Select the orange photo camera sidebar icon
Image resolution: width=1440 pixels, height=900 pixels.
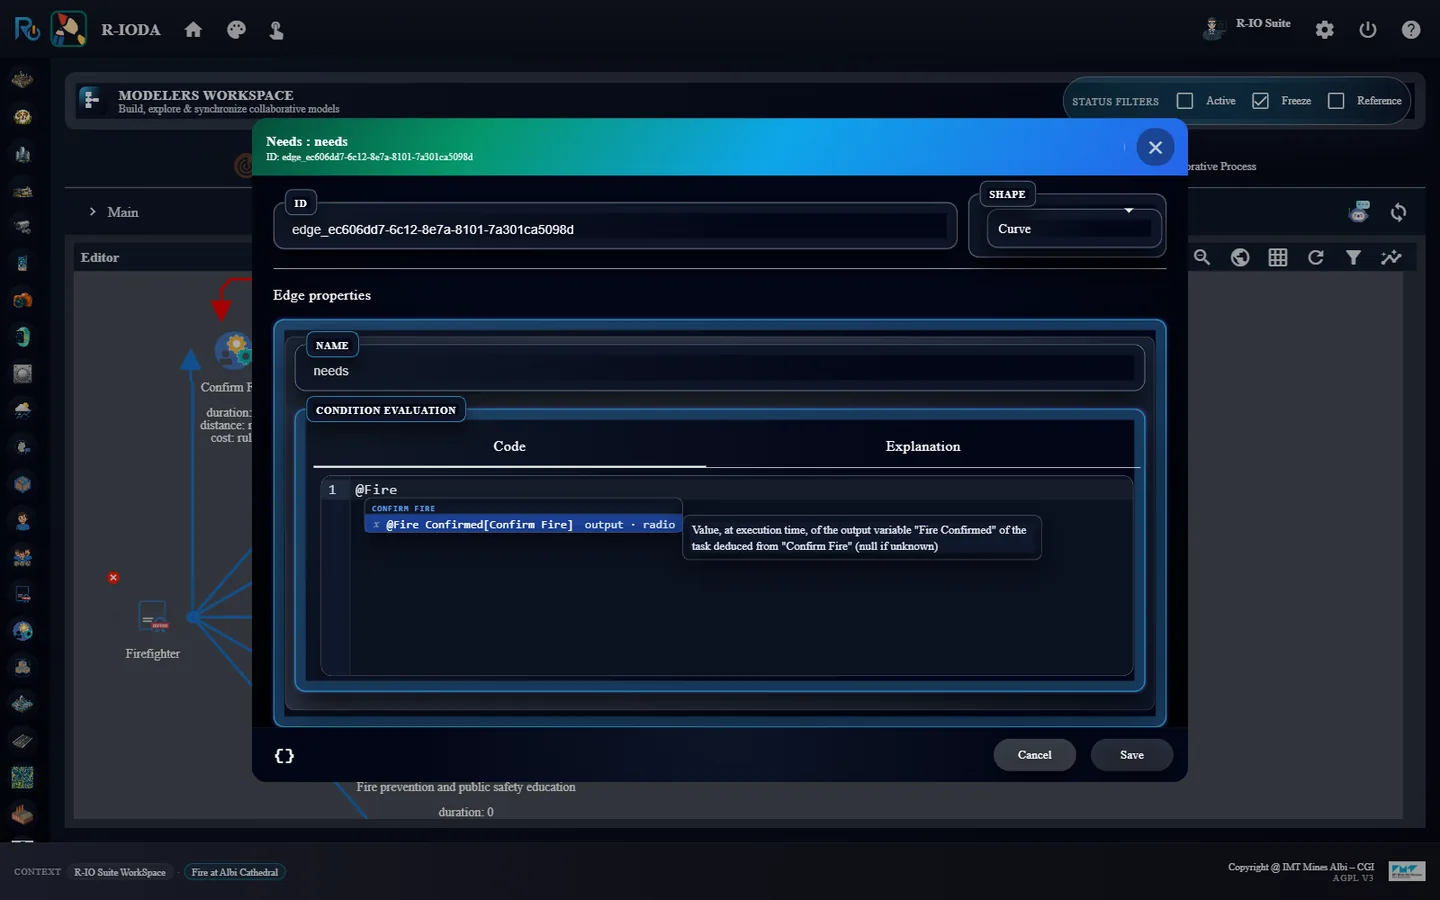tap(22, 300)
